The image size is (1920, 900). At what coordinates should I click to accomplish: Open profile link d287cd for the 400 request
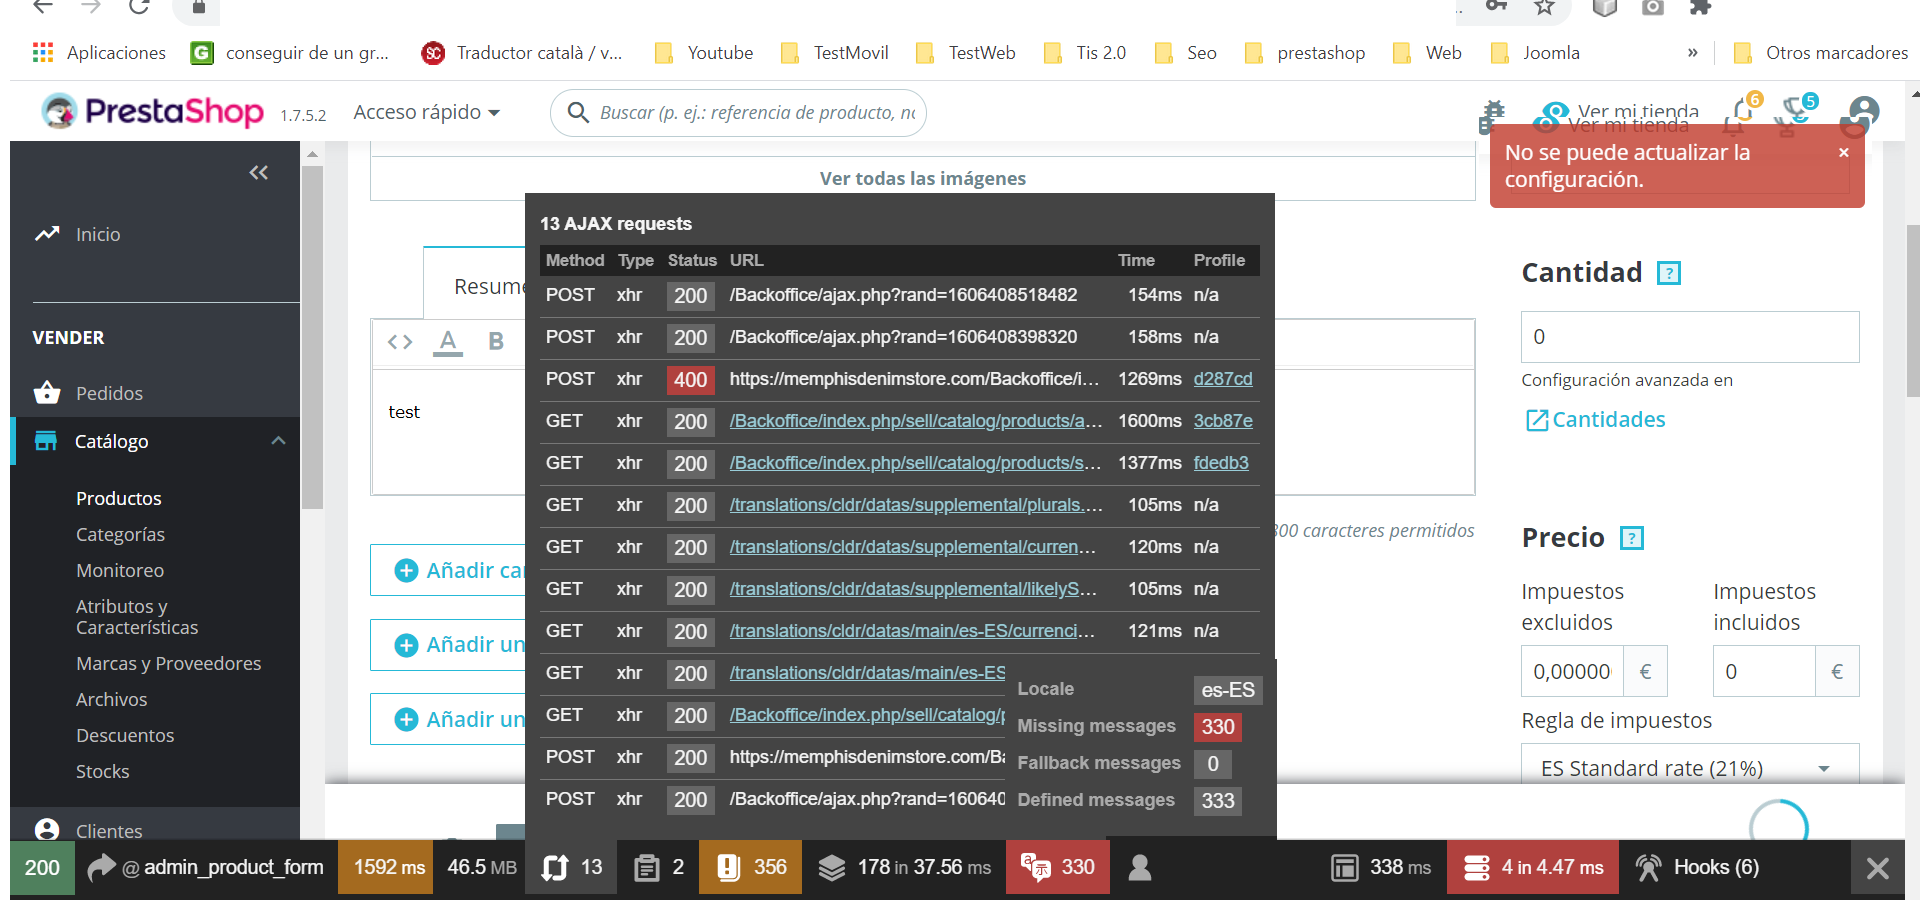[1223, 379]
